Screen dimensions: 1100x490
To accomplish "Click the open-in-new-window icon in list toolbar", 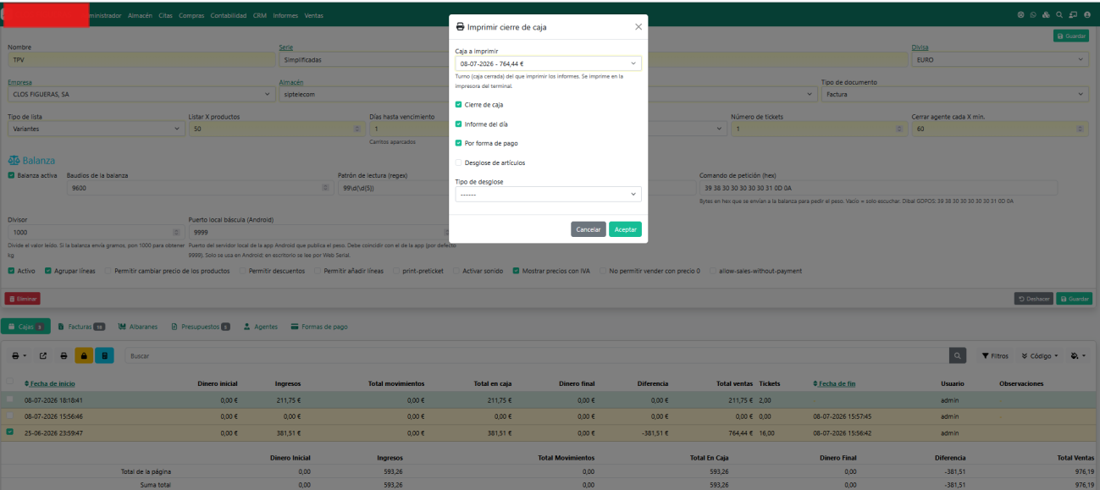I will pos(43,356).
